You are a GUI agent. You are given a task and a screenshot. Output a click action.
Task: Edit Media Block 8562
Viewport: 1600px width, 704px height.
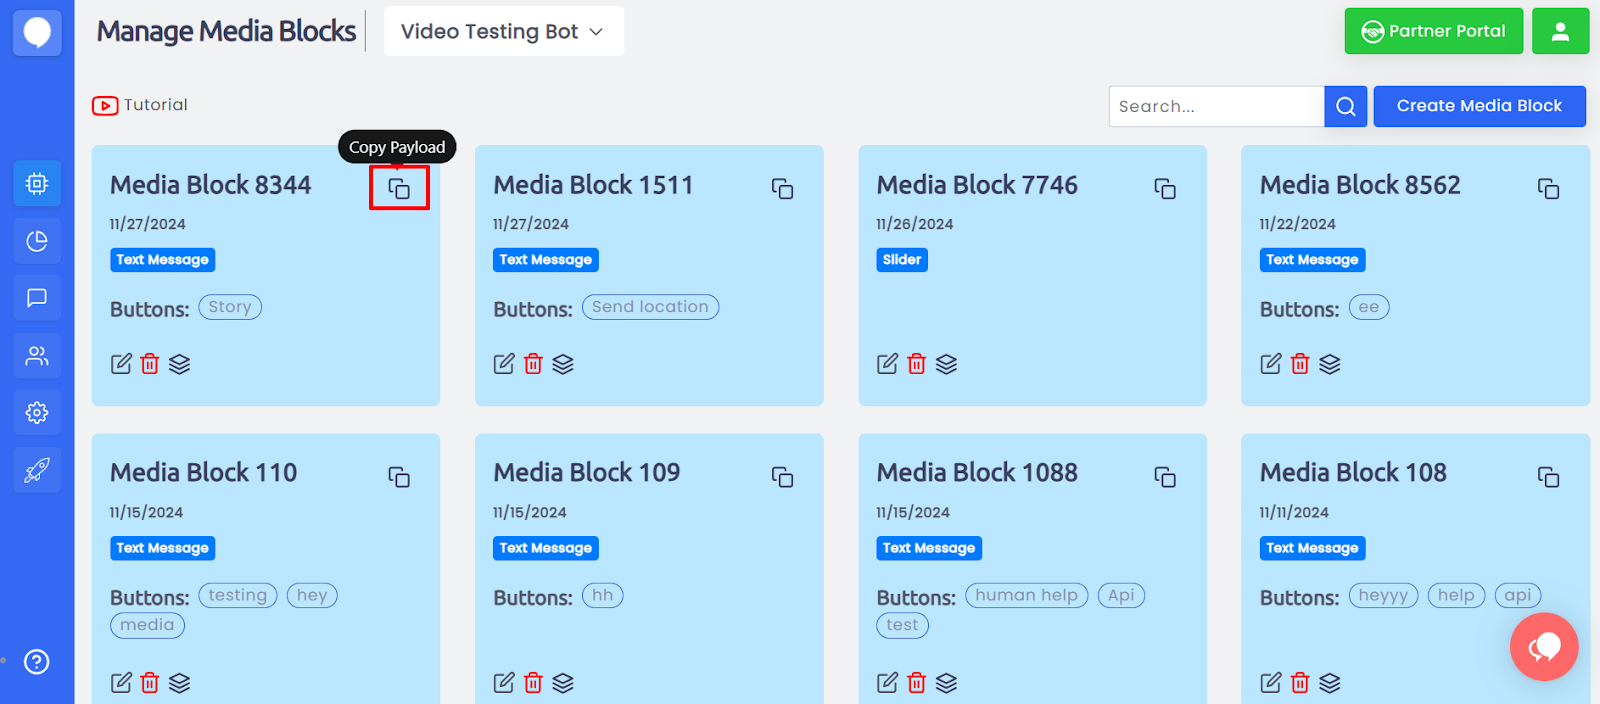tap(1271, 364)
